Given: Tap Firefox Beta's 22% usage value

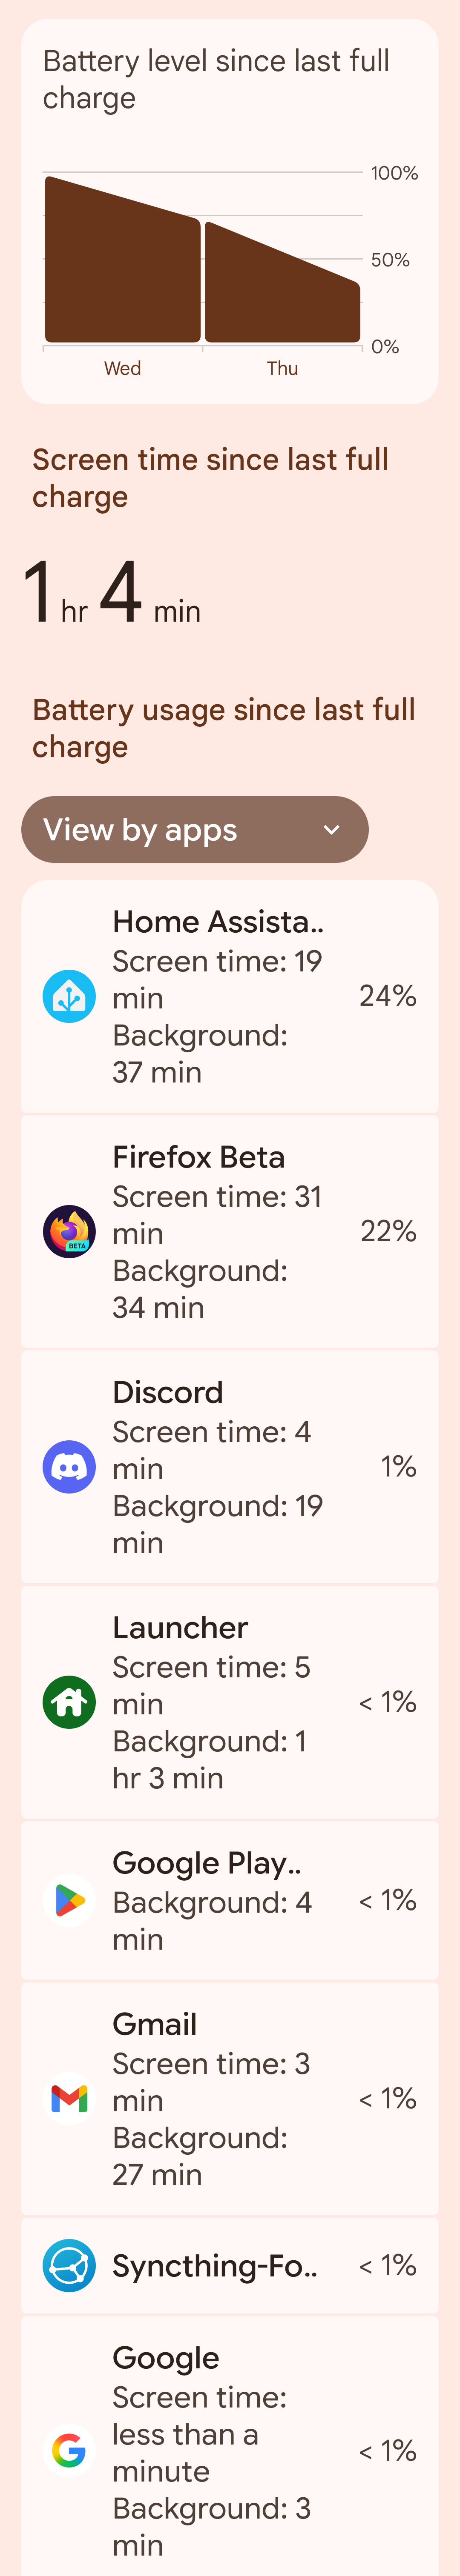Looking at the screenshot, I should (388, 1231).
